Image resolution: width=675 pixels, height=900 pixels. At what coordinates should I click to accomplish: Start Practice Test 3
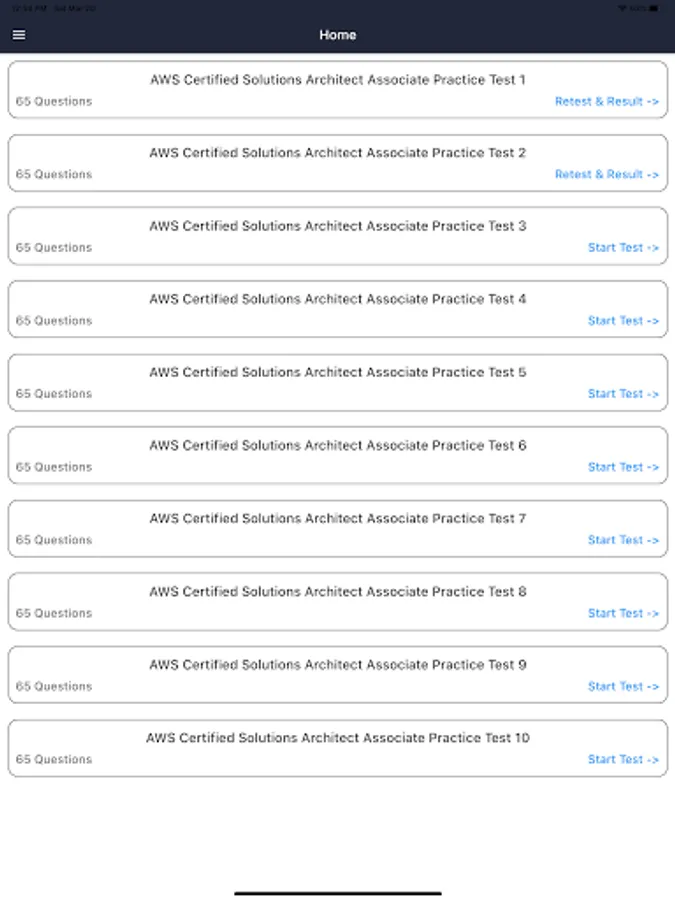point(623,247)
